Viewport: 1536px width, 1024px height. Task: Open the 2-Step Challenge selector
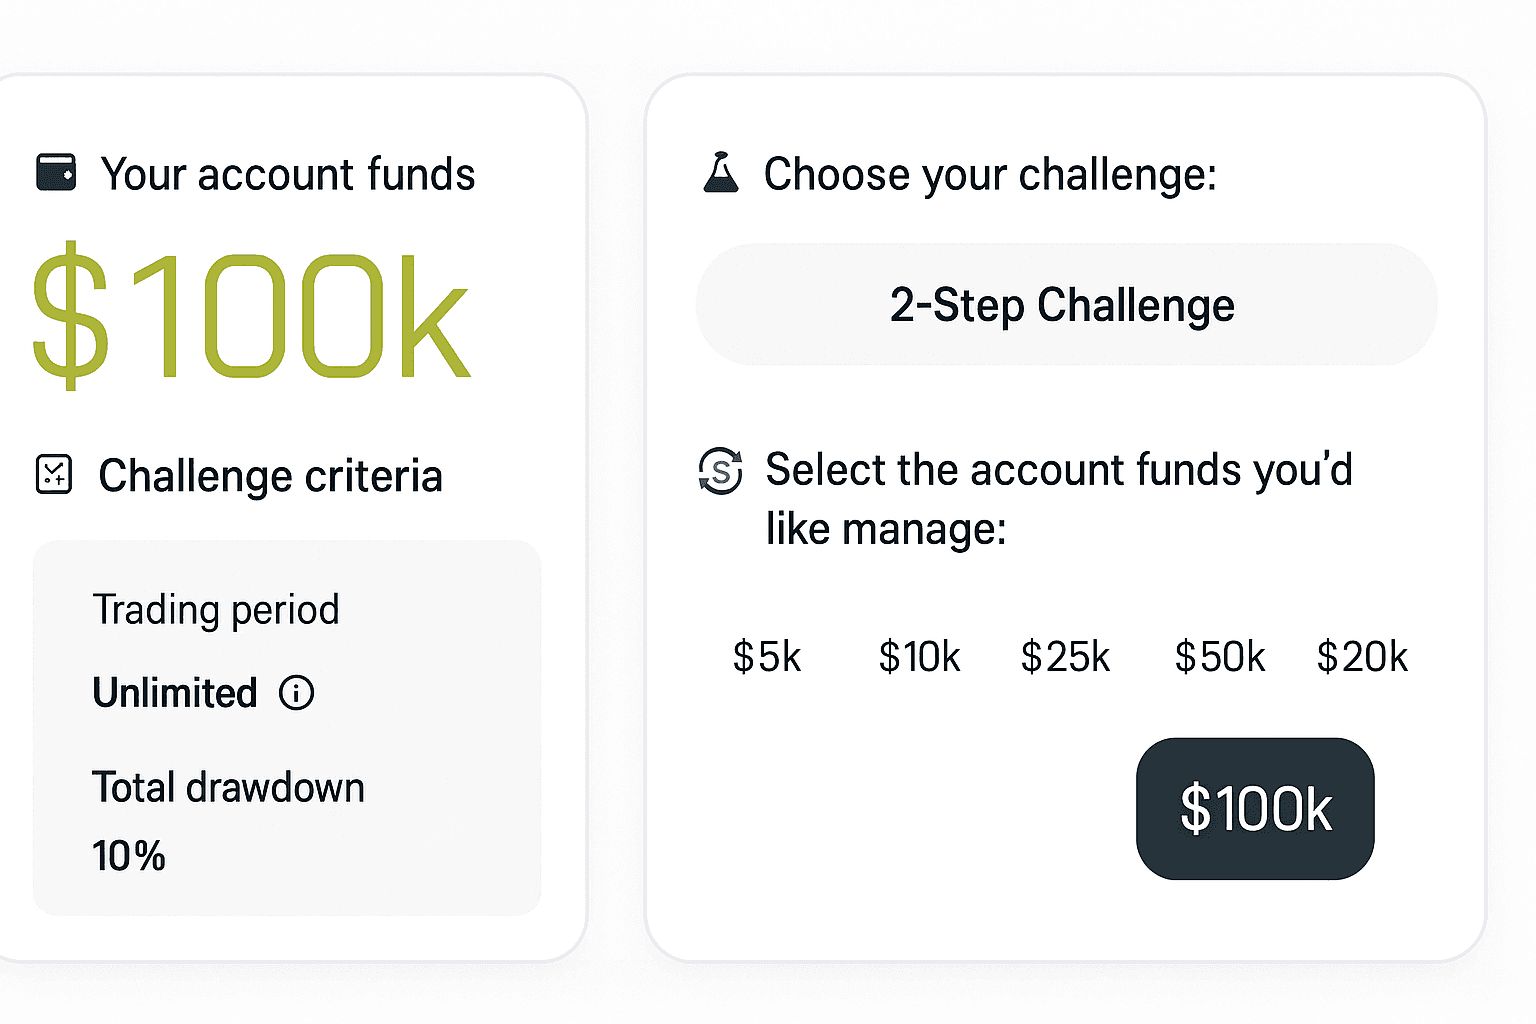tap(1066, 304)
